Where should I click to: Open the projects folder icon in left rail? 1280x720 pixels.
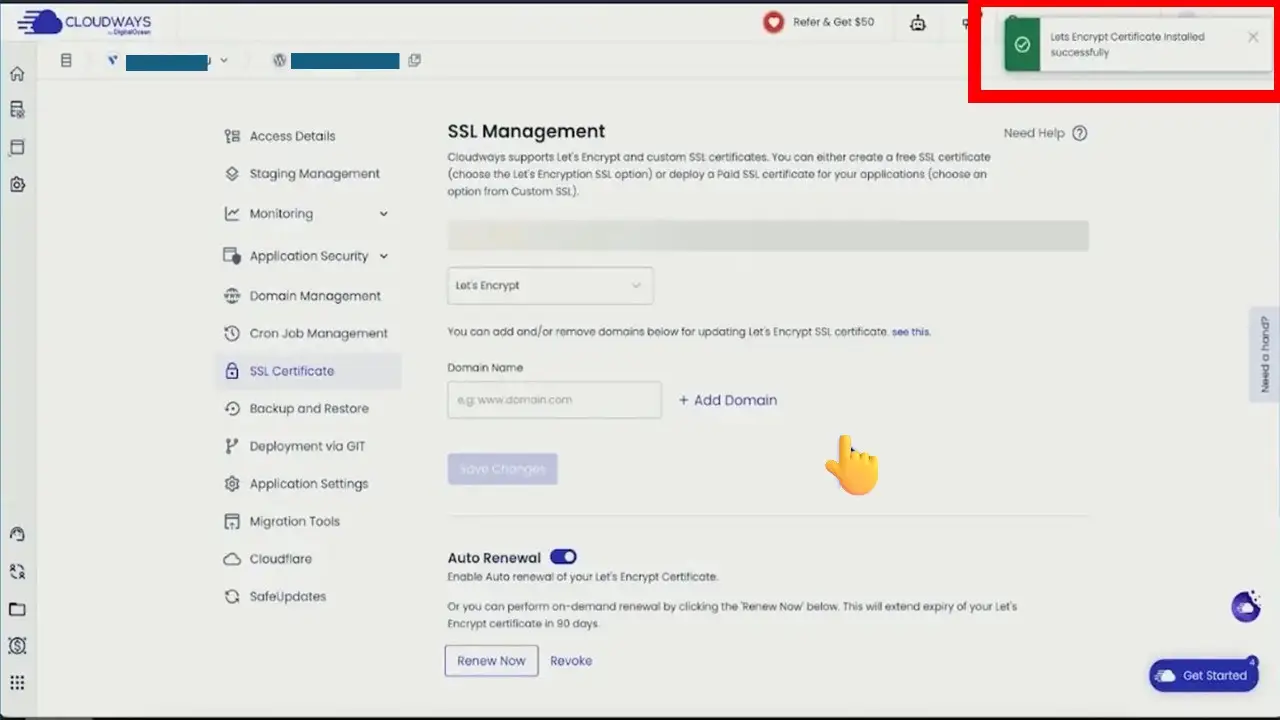tap(17, 609)
